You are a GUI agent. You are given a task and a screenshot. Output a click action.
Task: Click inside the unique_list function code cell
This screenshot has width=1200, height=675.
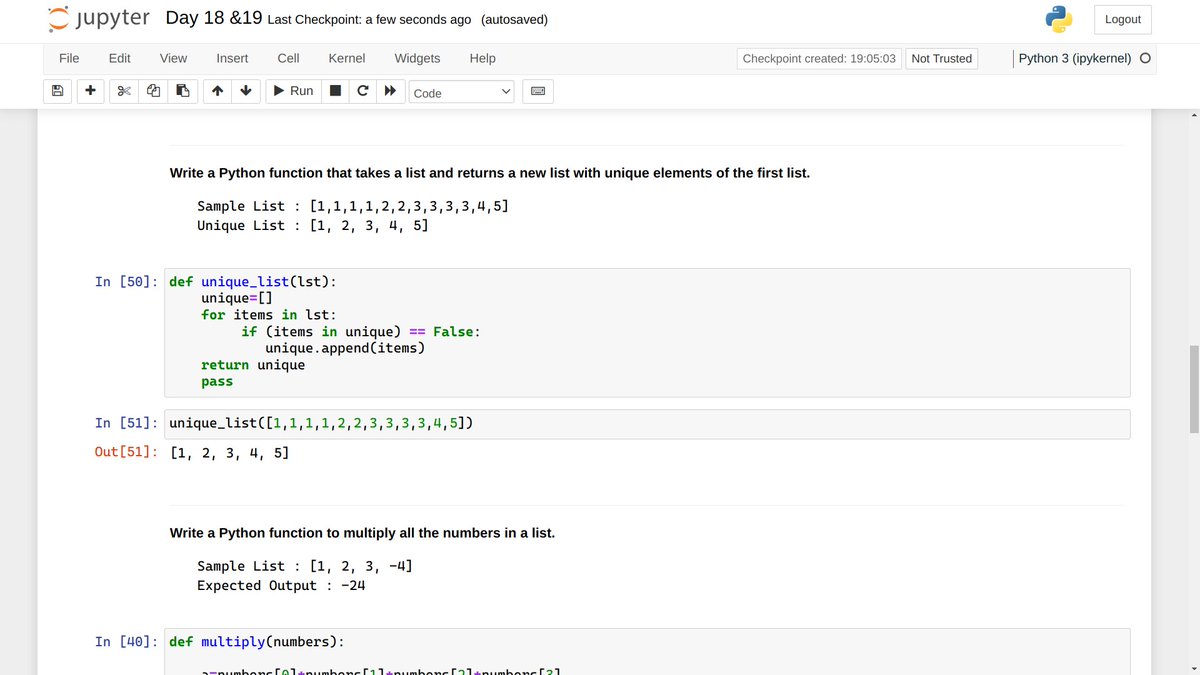(x=649, y=332)
